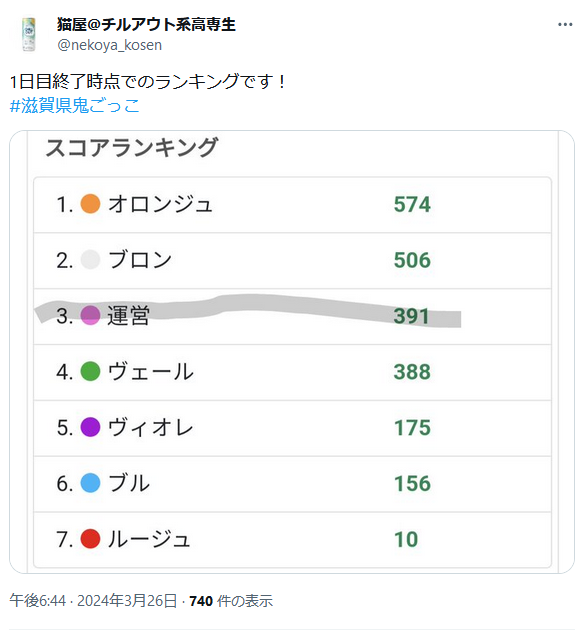Click the ヴェール team name row
The height and width of the screenshot is (643, 584).
coord(292,372)
